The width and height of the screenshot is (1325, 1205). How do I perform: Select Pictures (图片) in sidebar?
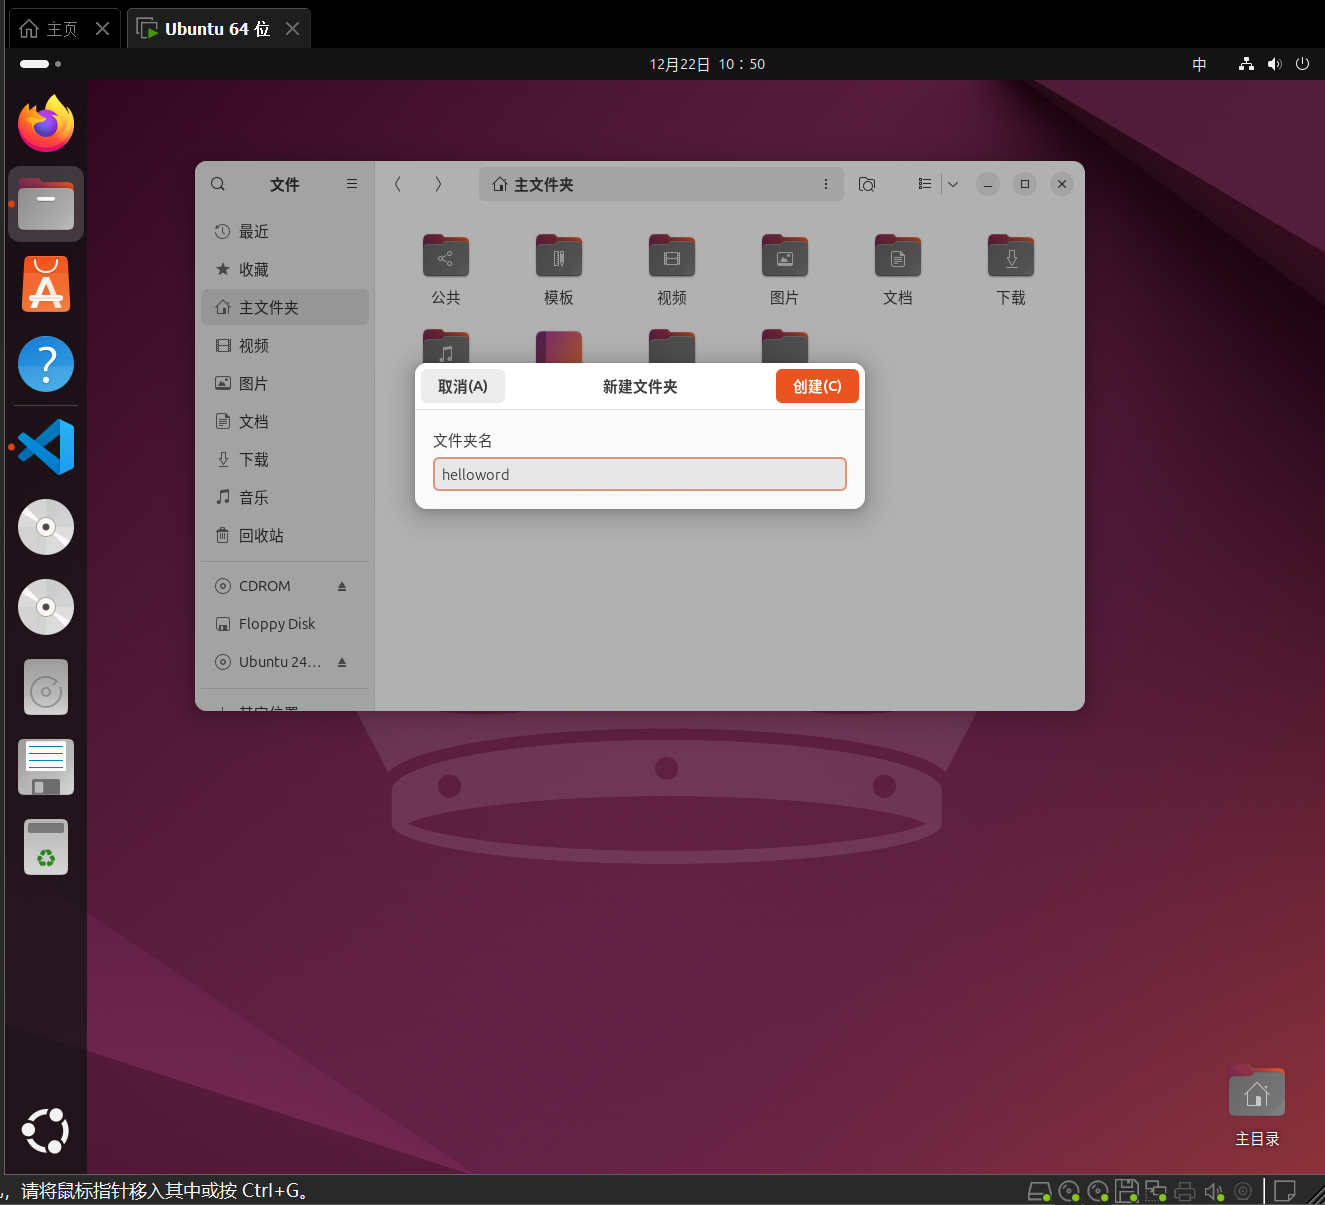[285, 383]
